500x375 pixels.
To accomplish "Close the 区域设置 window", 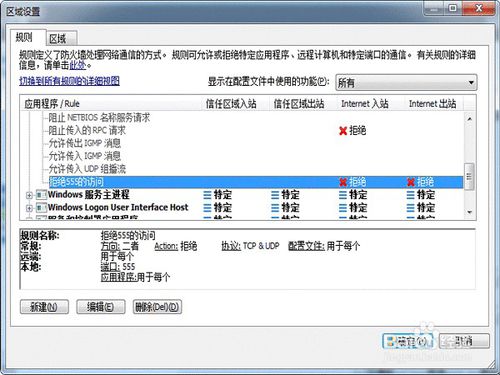I will pyautogui.click(x=479, y=8).
